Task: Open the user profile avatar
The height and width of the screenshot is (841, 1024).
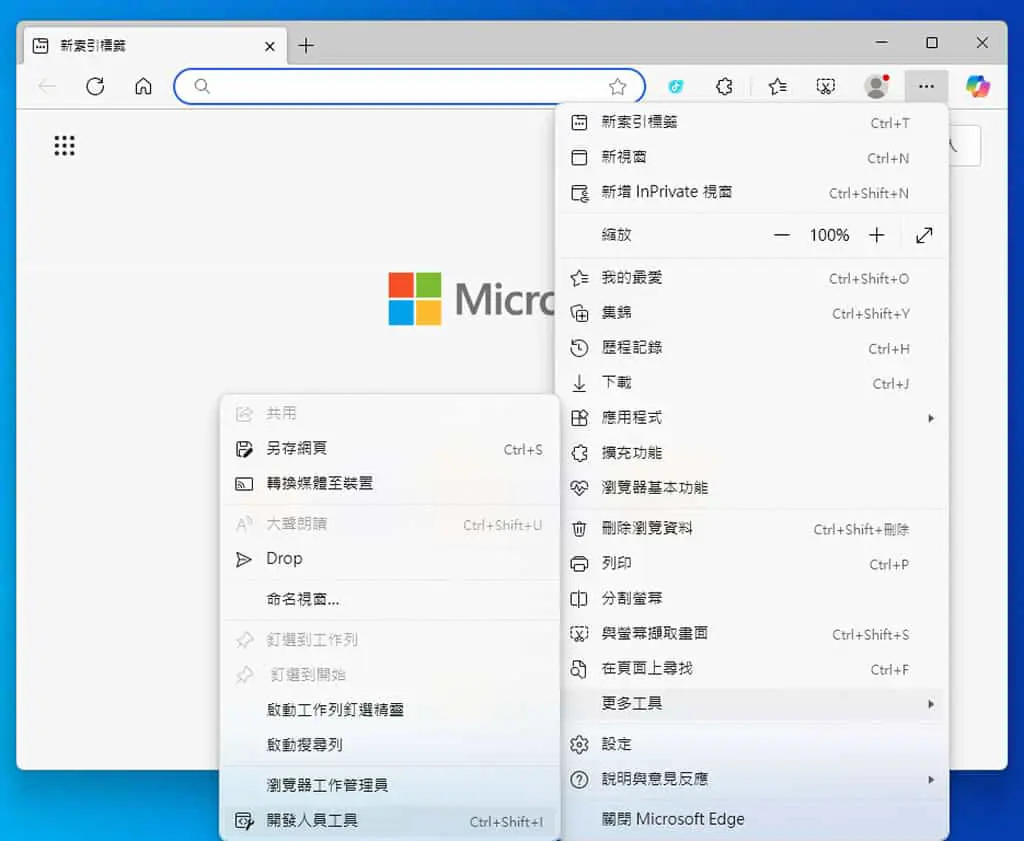Action: [876, 86]
